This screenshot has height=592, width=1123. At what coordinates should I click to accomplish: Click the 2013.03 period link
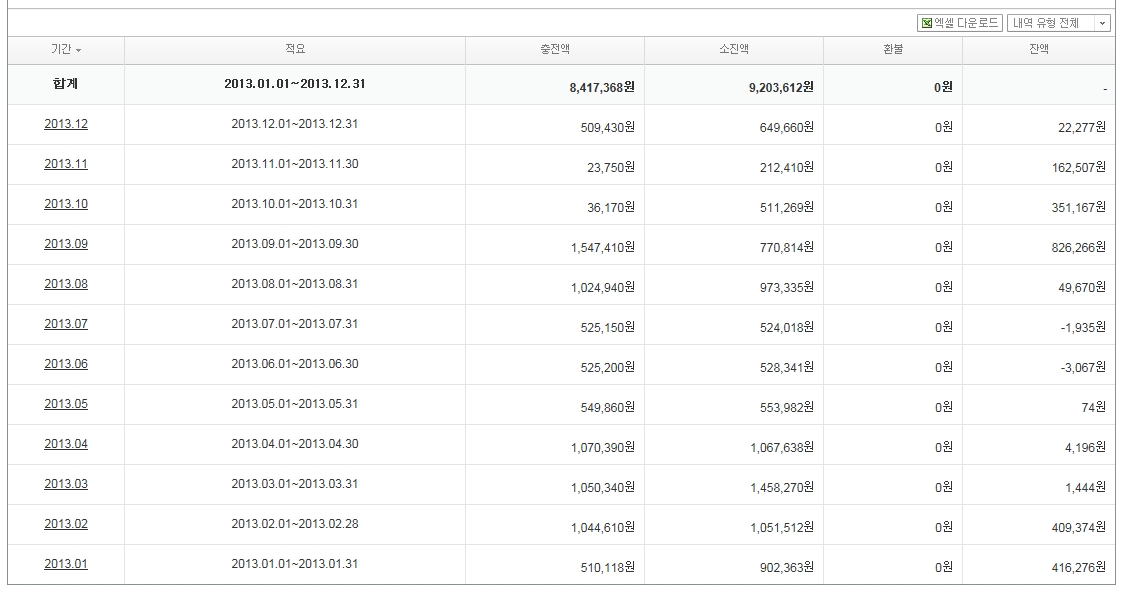pyautogui.click(x=66, y=484)
